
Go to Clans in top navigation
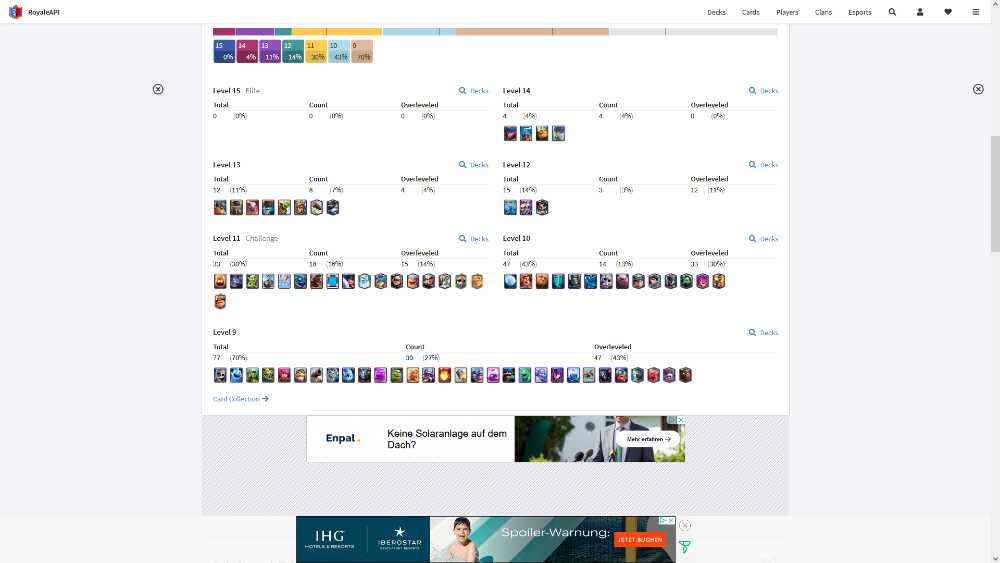point(823,12)
